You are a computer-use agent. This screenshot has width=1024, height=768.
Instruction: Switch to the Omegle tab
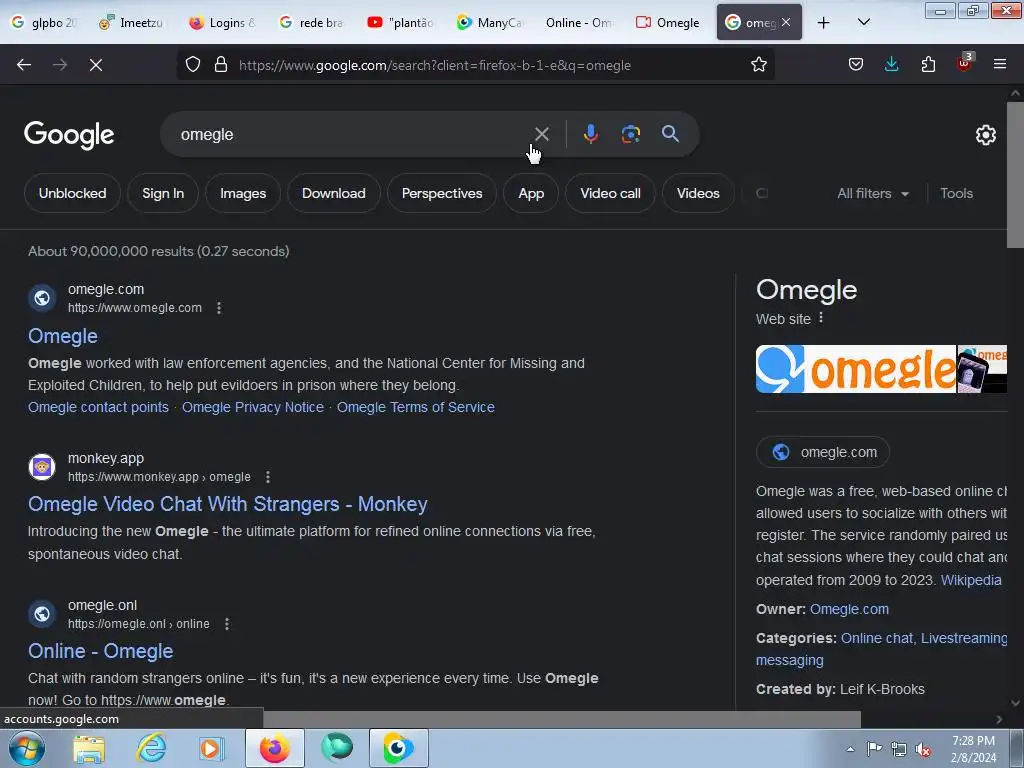[668, 22]
